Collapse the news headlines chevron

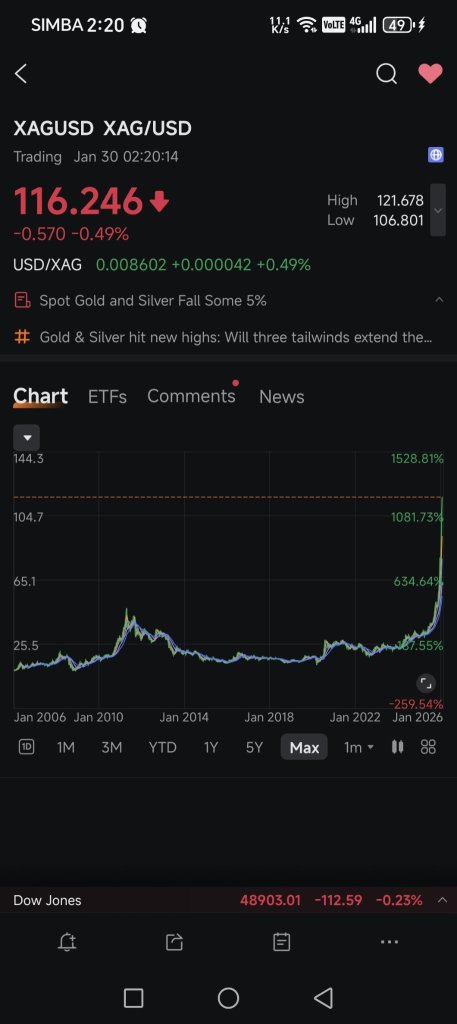click(x=439, y=300)
